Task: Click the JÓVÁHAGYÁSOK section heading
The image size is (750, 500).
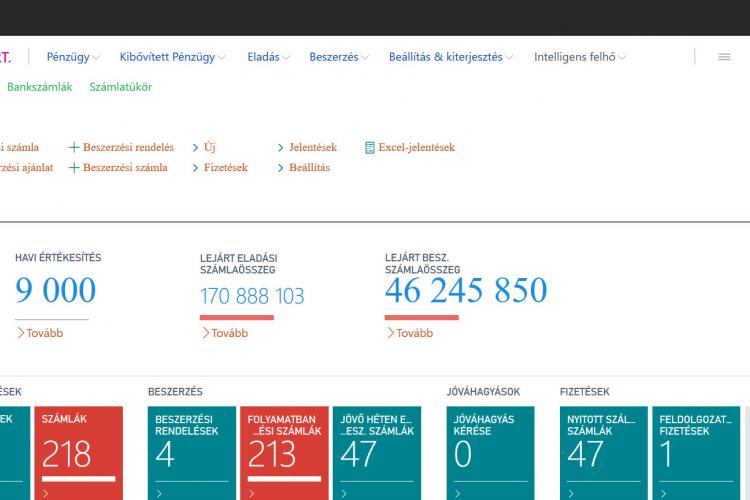Action: [483, 392]
